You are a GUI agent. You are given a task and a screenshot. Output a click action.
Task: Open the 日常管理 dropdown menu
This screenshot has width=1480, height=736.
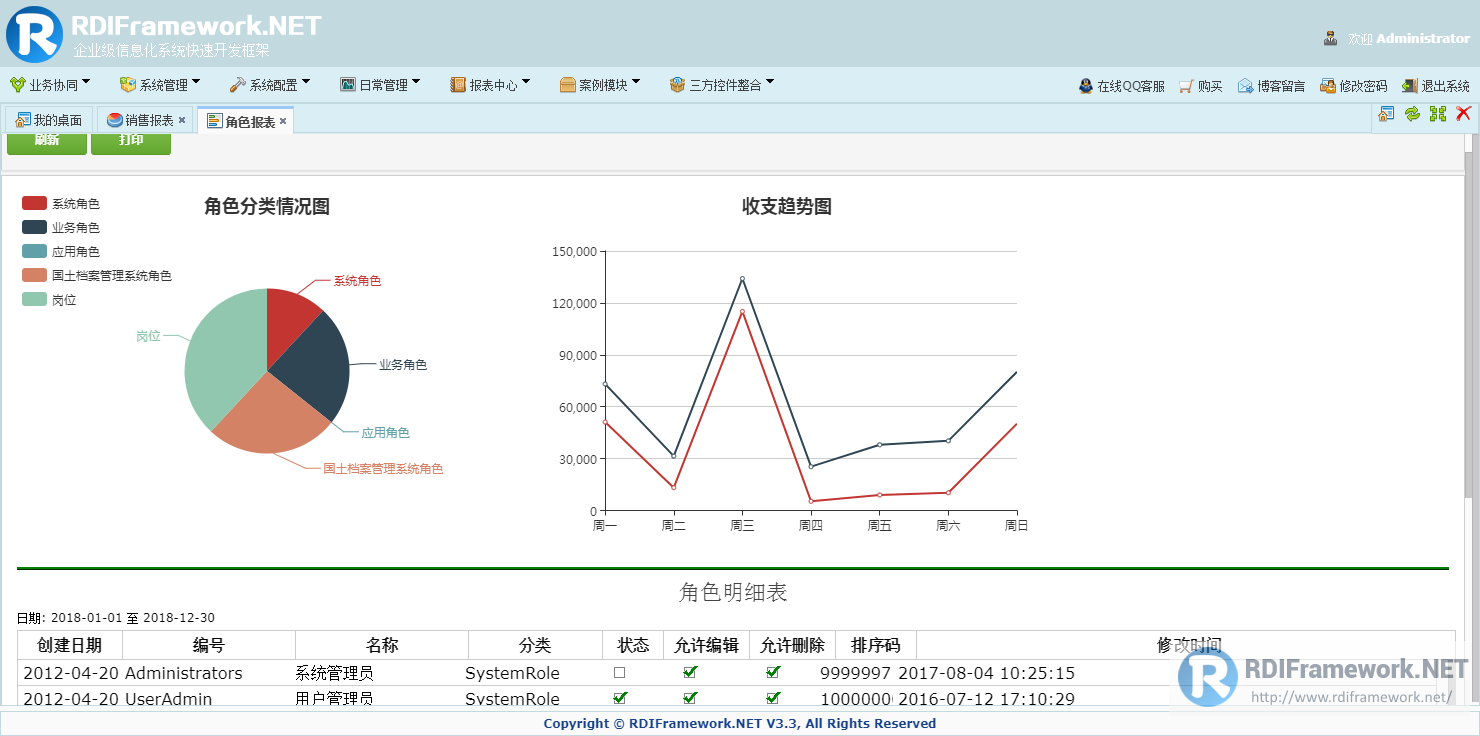(x=380, y=85)
